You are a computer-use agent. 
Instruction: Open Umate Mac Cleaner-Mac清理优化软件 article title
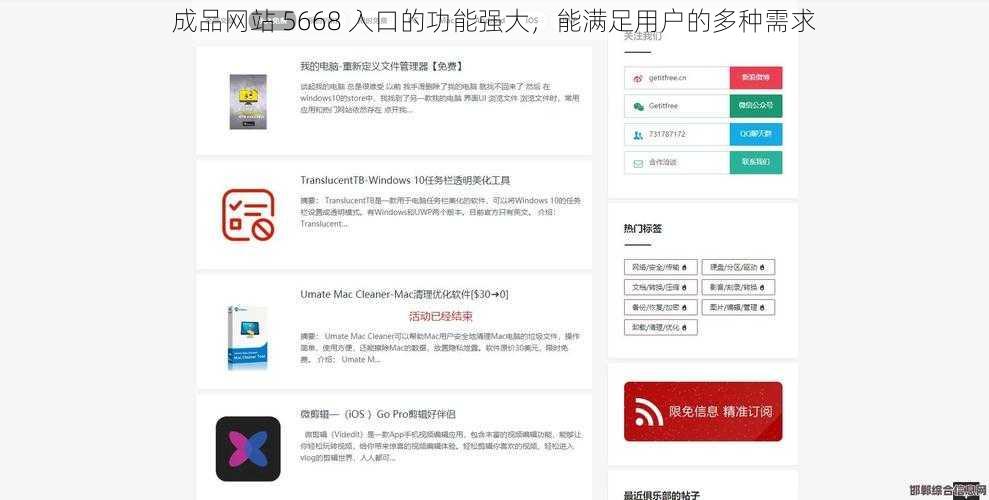404,294
